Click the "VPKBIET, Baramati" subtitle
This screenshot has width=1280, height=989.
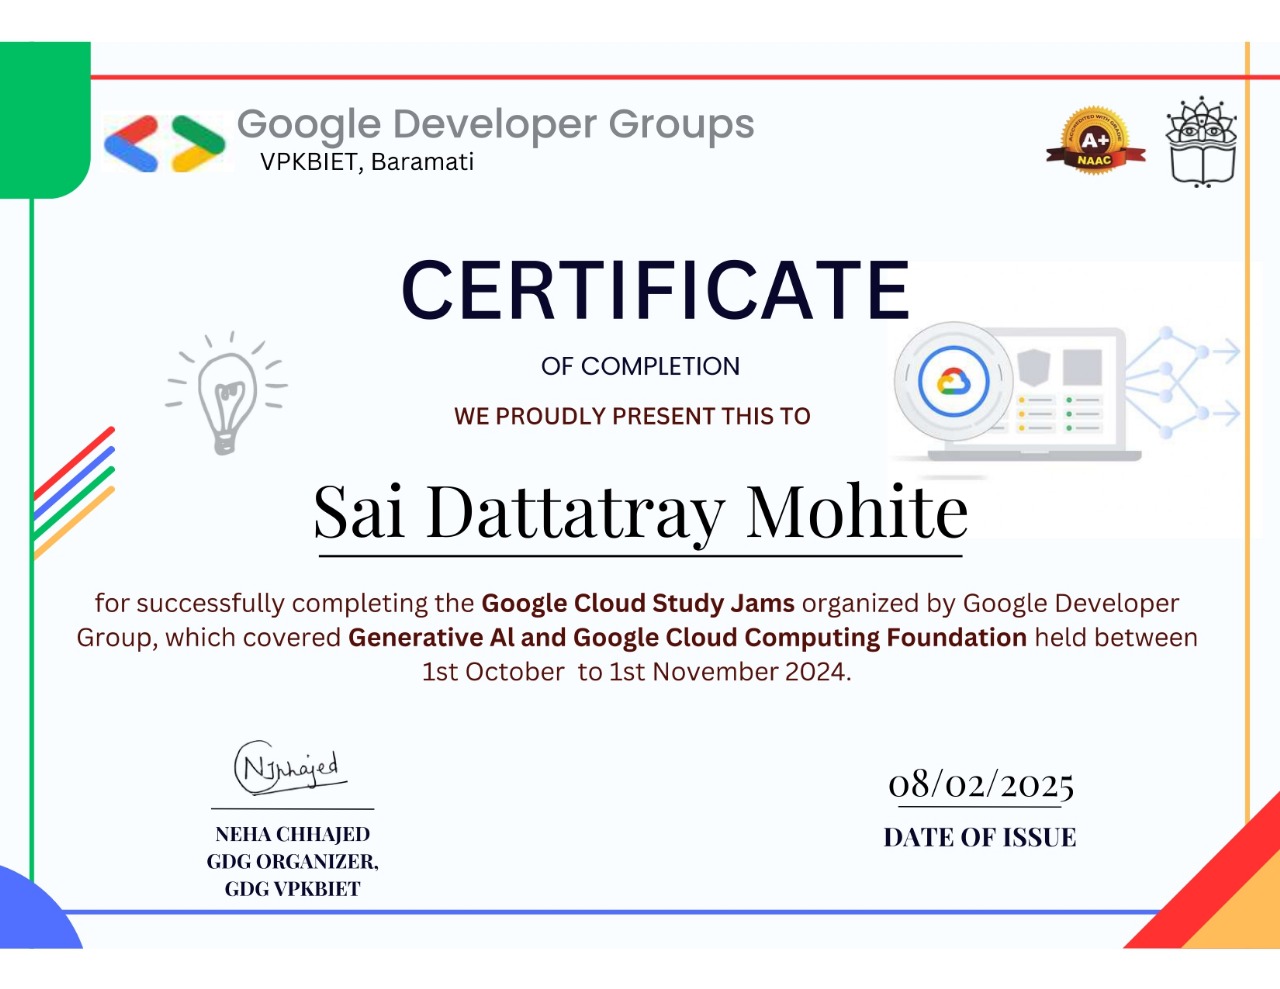[x=367, y=162]
